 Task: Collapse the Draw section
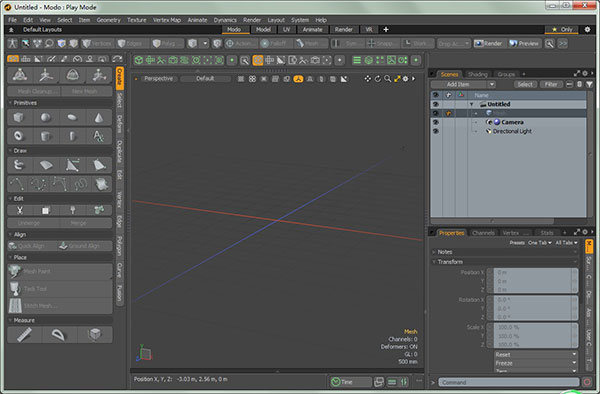10,151
